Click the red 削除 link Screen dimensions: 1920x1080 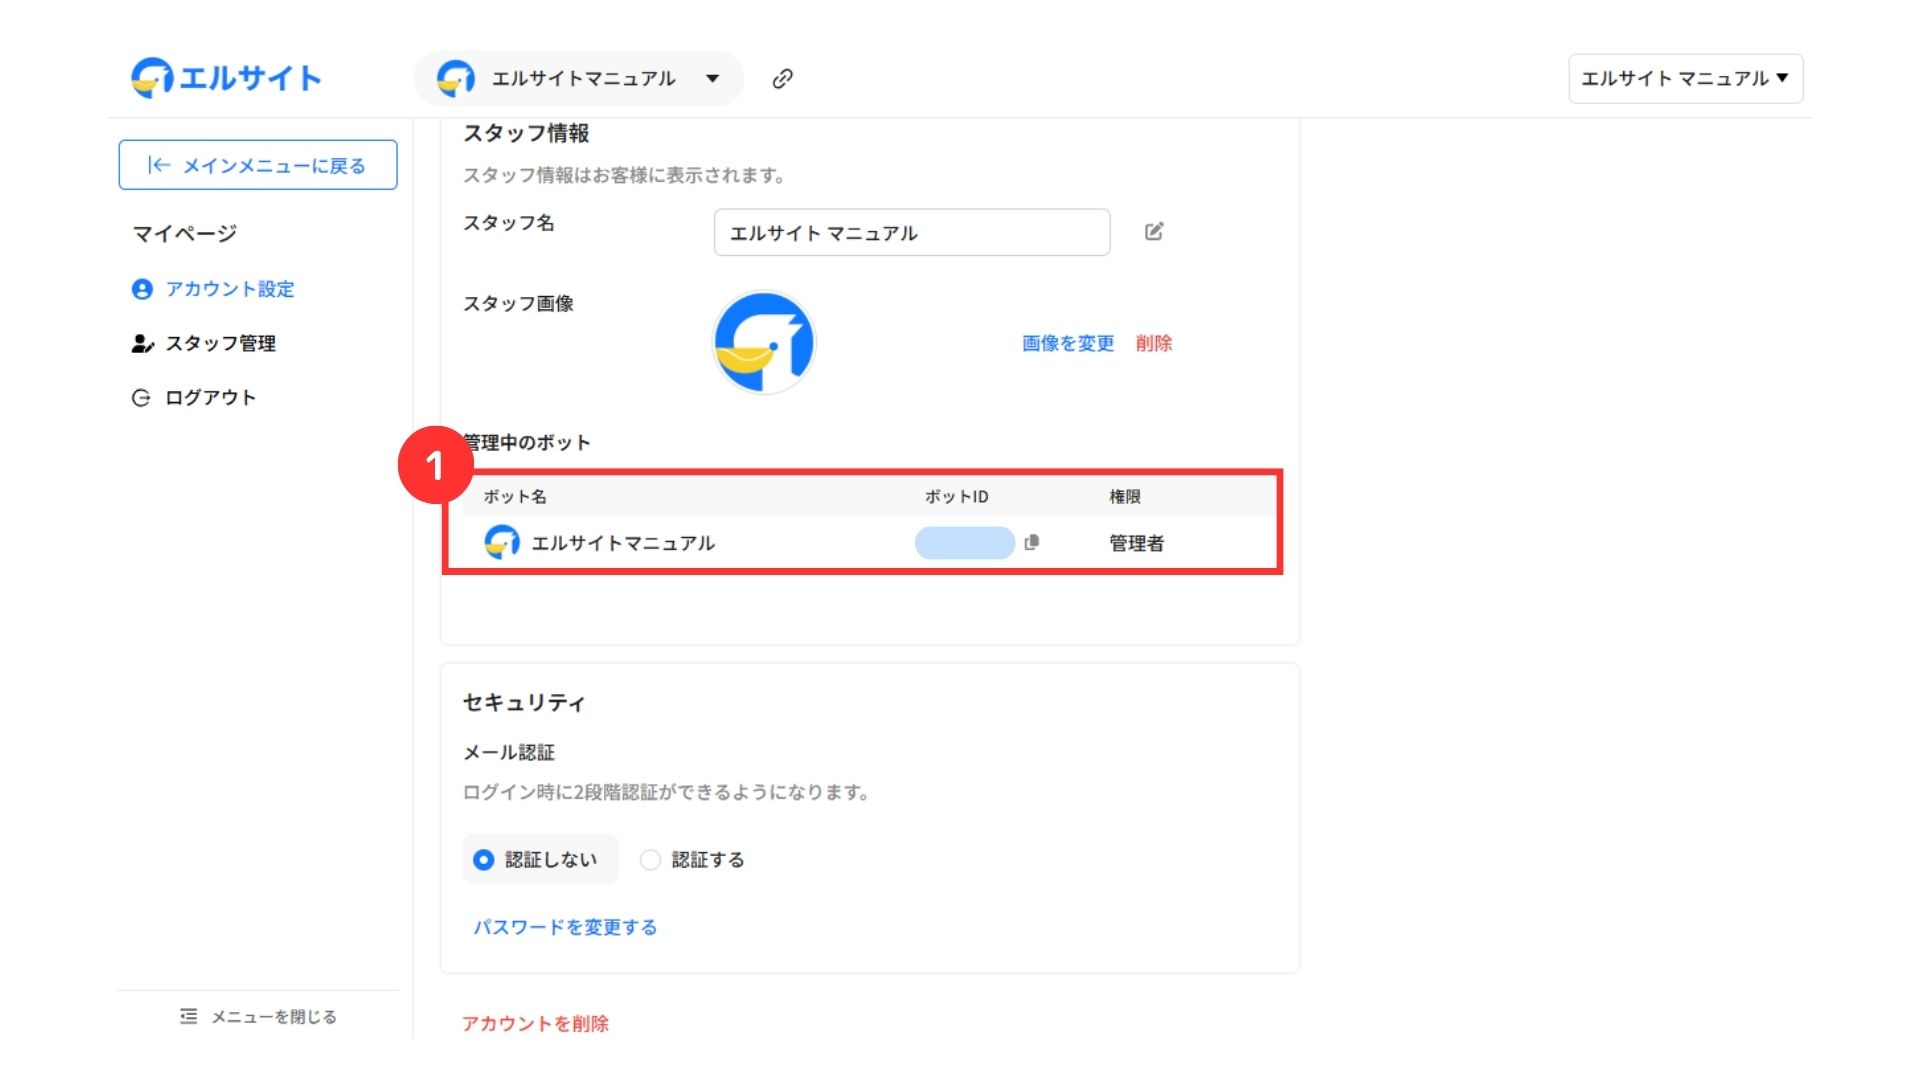[x=1153, y=343]
